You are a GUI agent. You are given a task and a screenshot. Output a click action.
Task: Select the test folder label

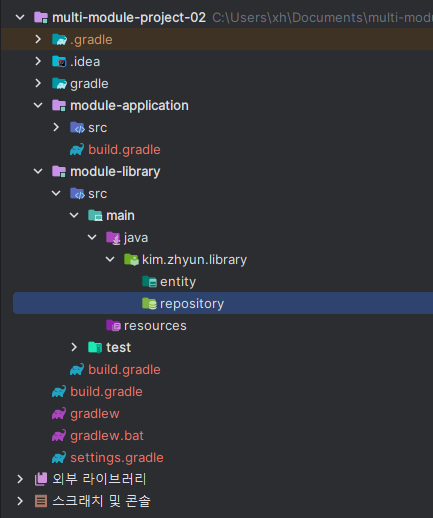coord(118,348)
